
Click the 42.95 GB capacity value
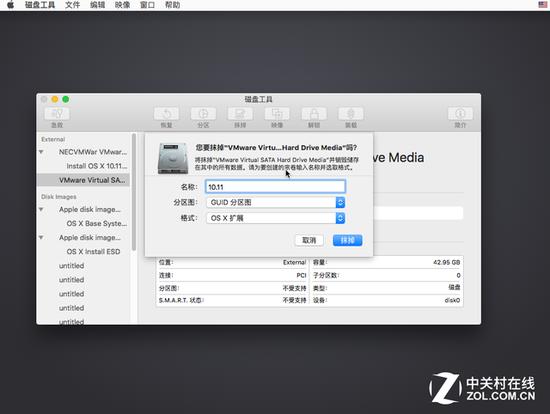click(446, 262)
